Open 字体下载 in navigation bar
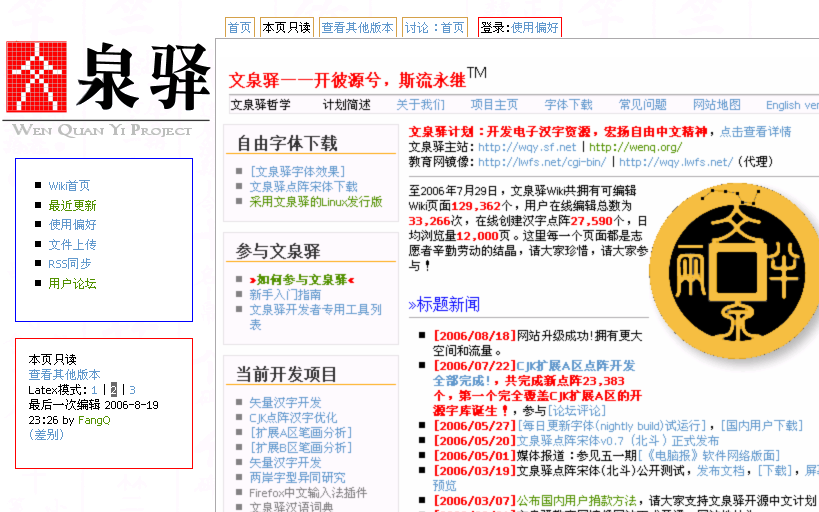 tap(568, 105)
